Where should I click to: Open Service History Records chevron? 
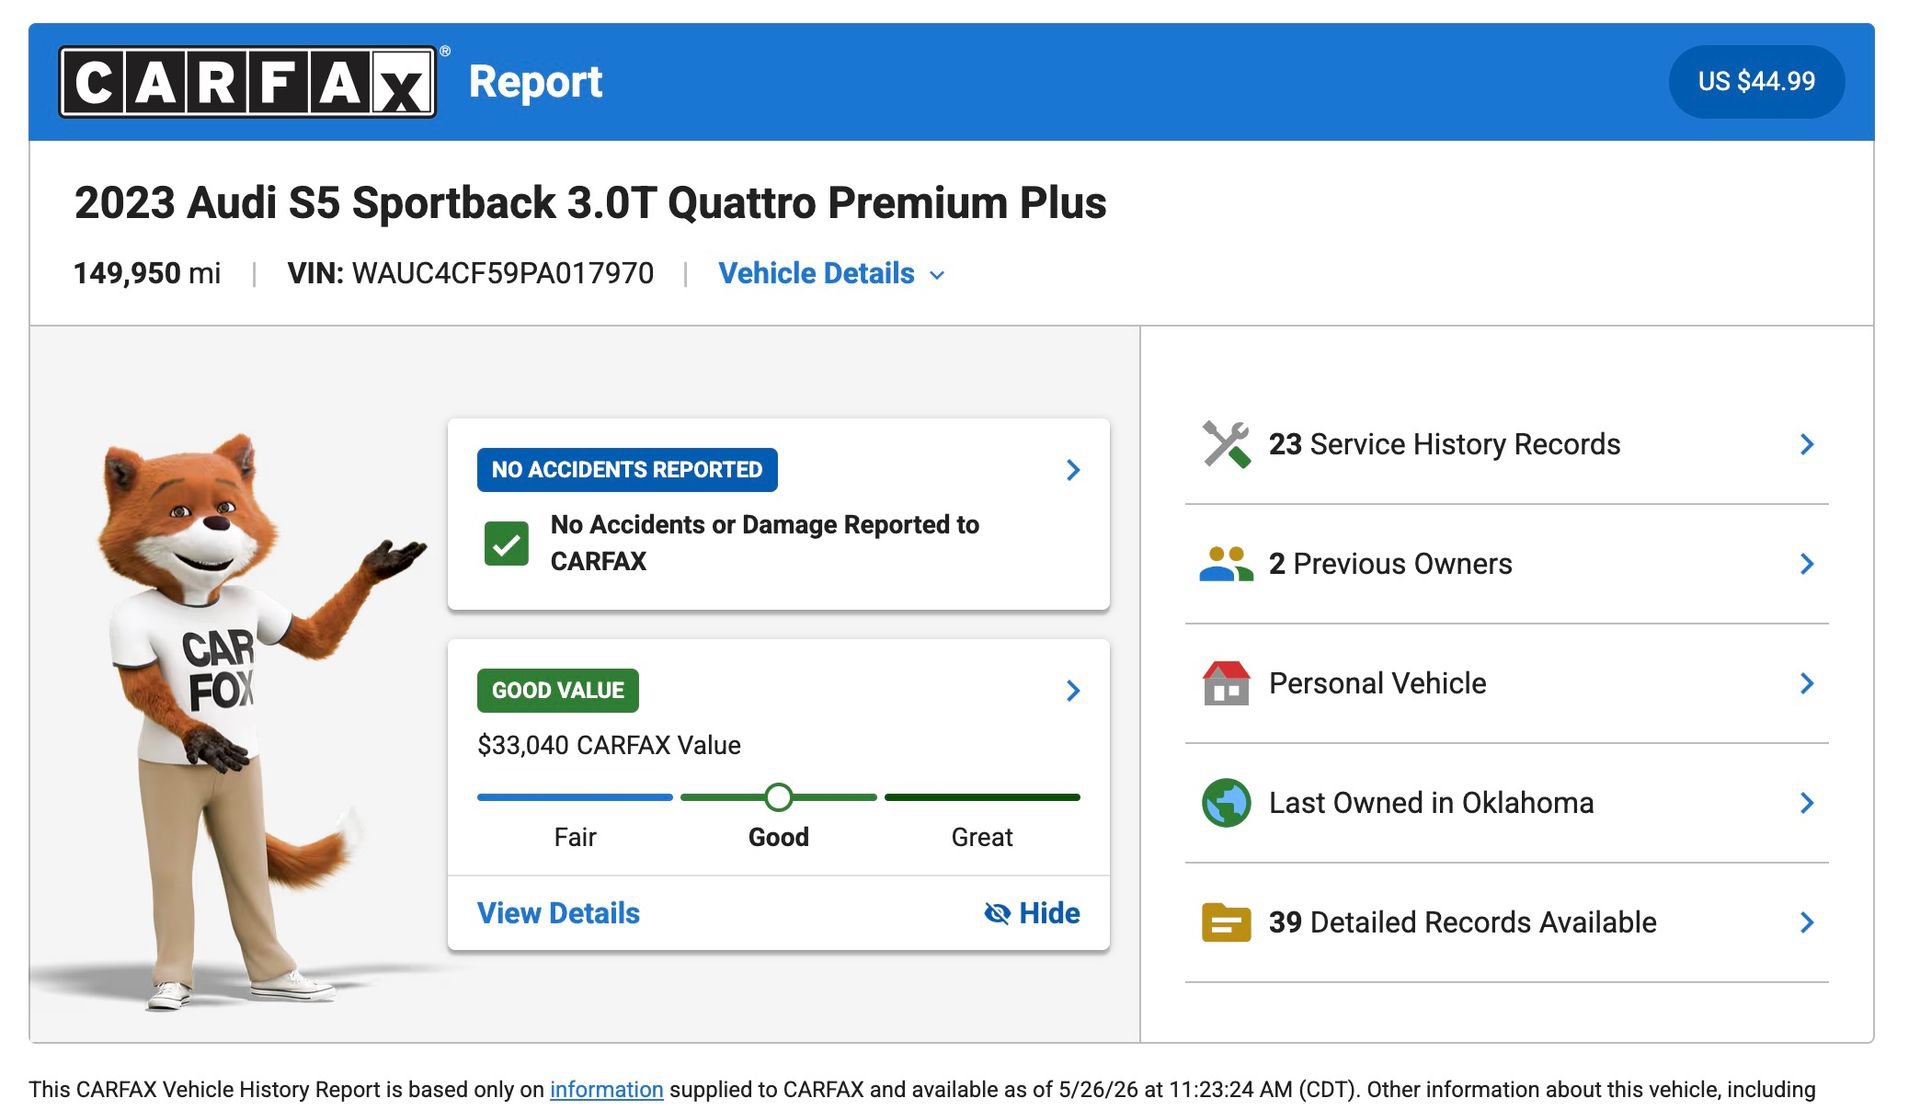point(1807,444)
